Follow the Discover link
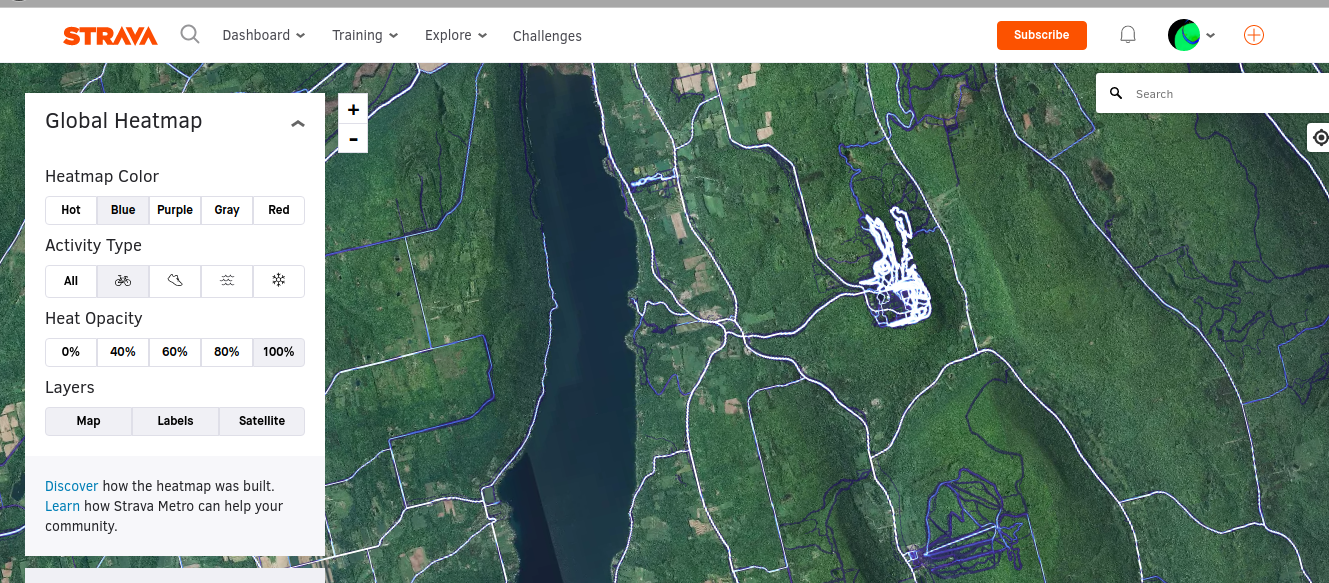The width and height of the screenshot is (1329, 583). point(72,486)
